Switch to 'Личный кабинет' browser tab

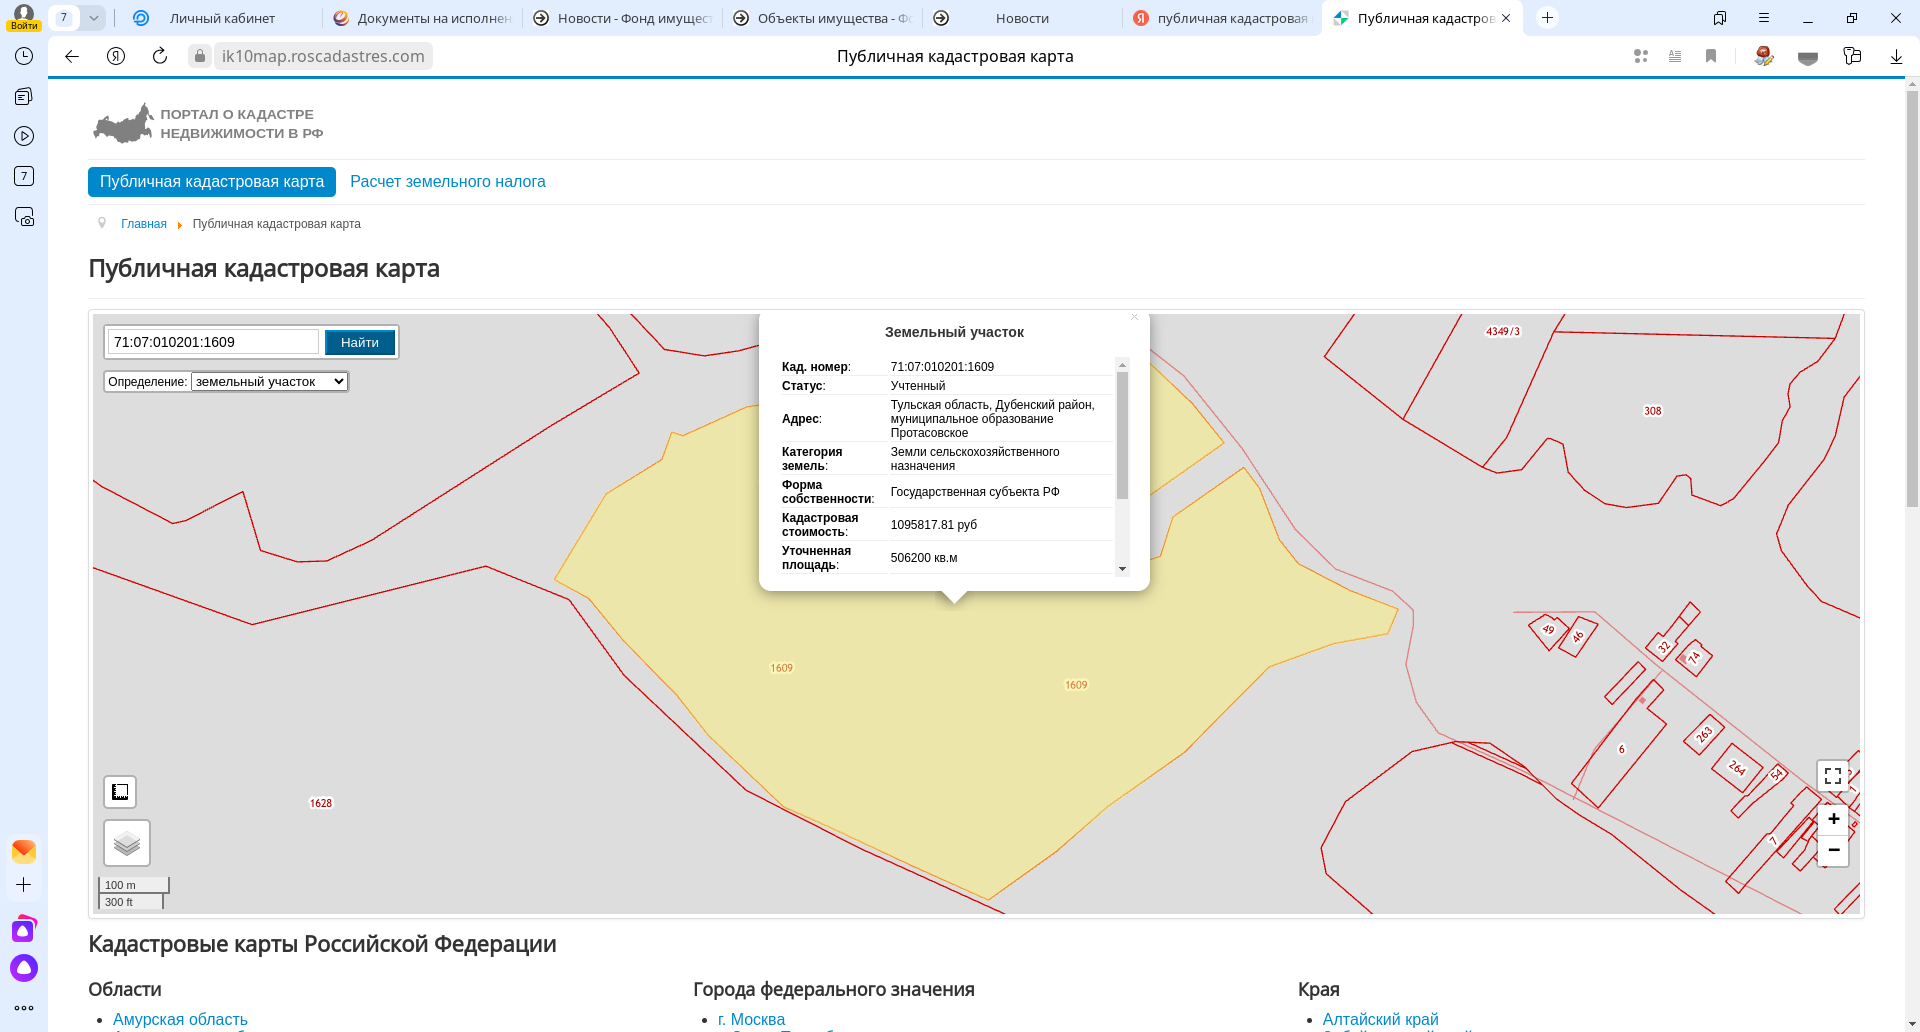tap(222, 18)
